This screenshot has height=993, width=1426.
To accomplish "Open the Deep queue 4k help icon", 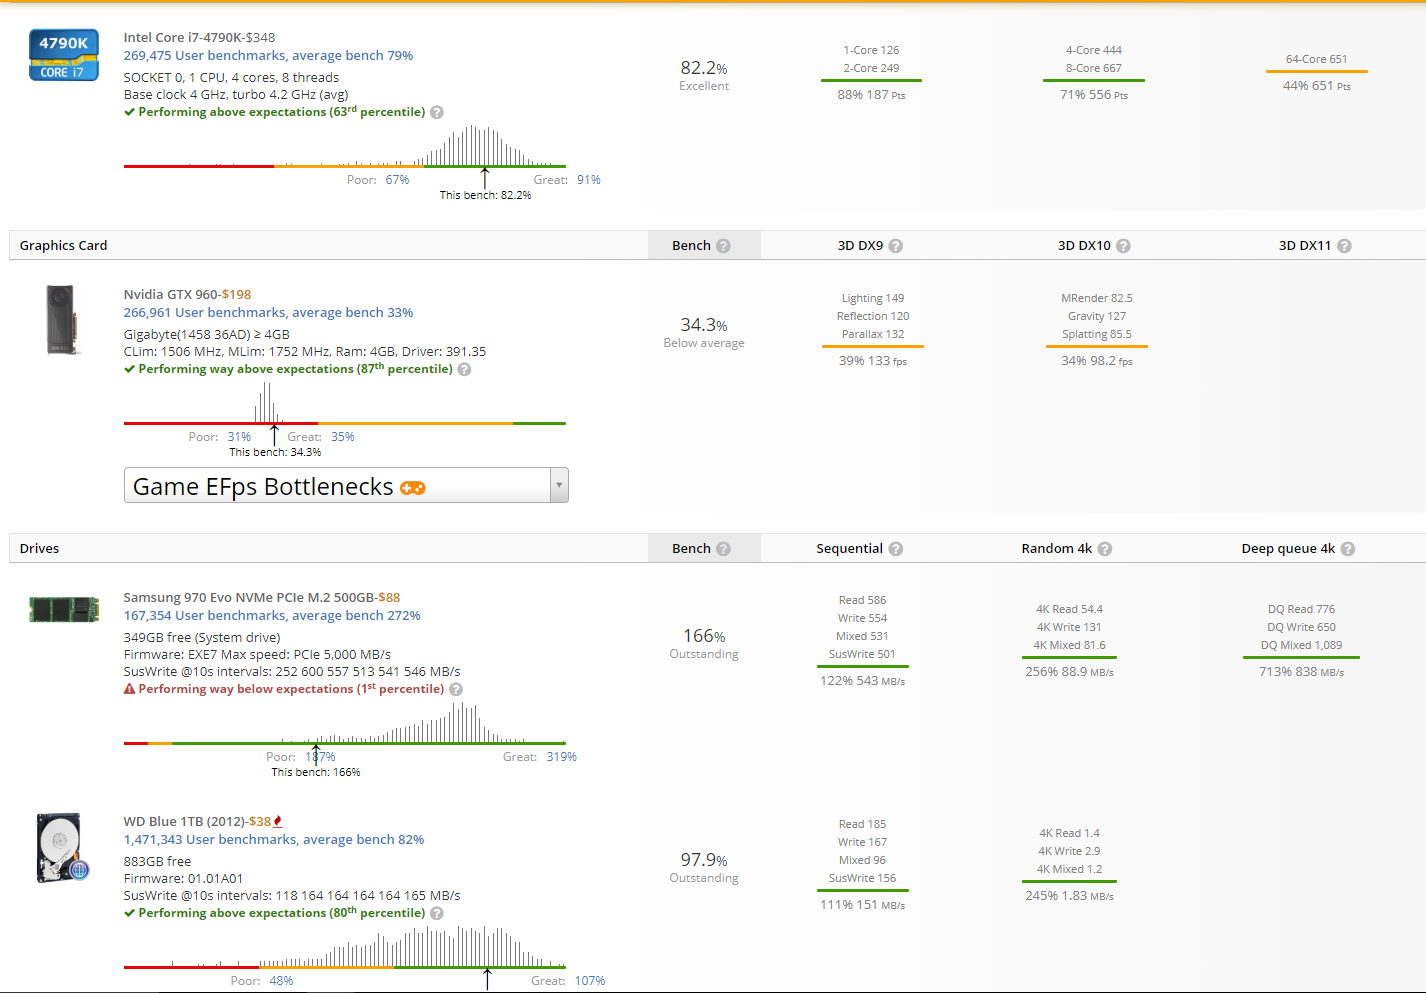I will (1348, 549).
